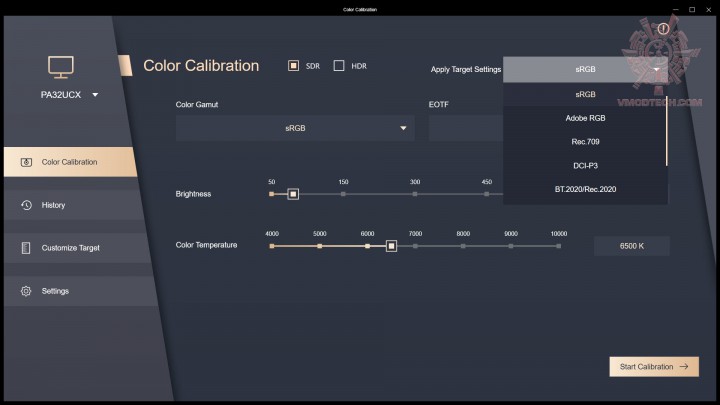Click the PA32UCX monitor name
Viewport: 720px width, 405px height.
pyautogui.click(x=61, y=95)
